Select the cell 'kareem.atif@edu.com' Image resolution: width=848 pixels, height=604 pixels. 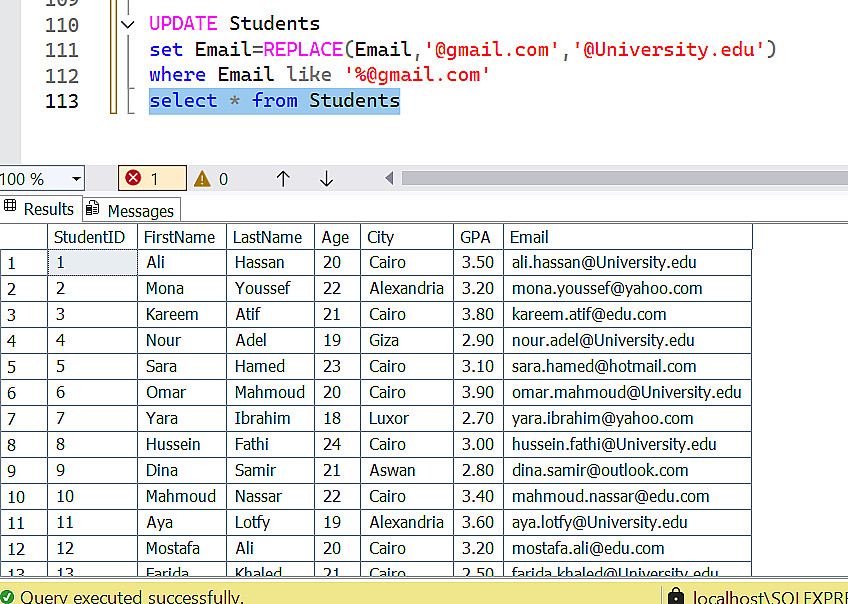click(627, 314)
